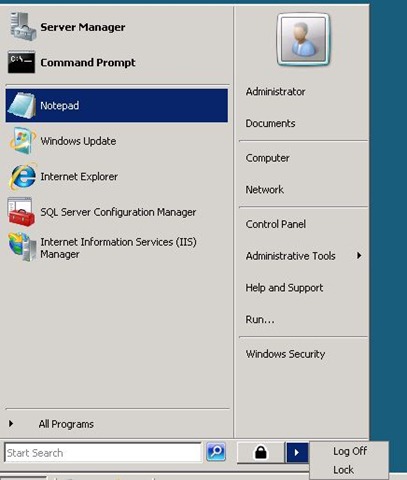Click the highlighted Notepad label

(x=60, y=106)
